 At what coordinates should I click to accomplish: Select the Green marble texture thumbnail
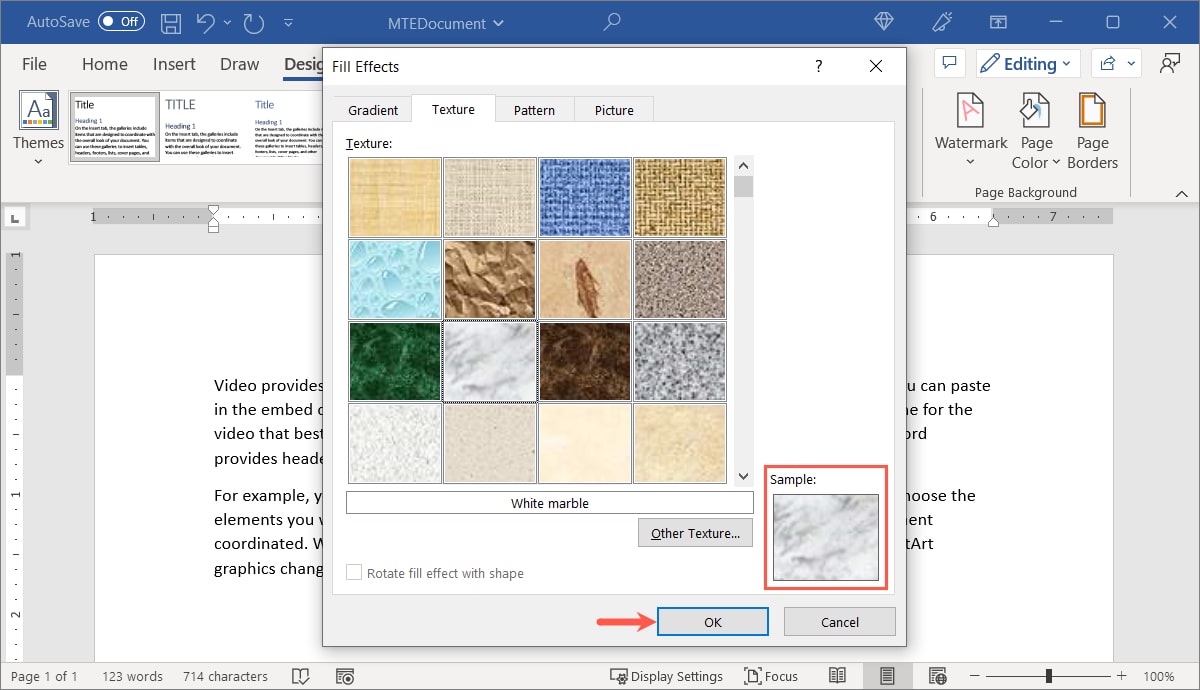[394, 360]
